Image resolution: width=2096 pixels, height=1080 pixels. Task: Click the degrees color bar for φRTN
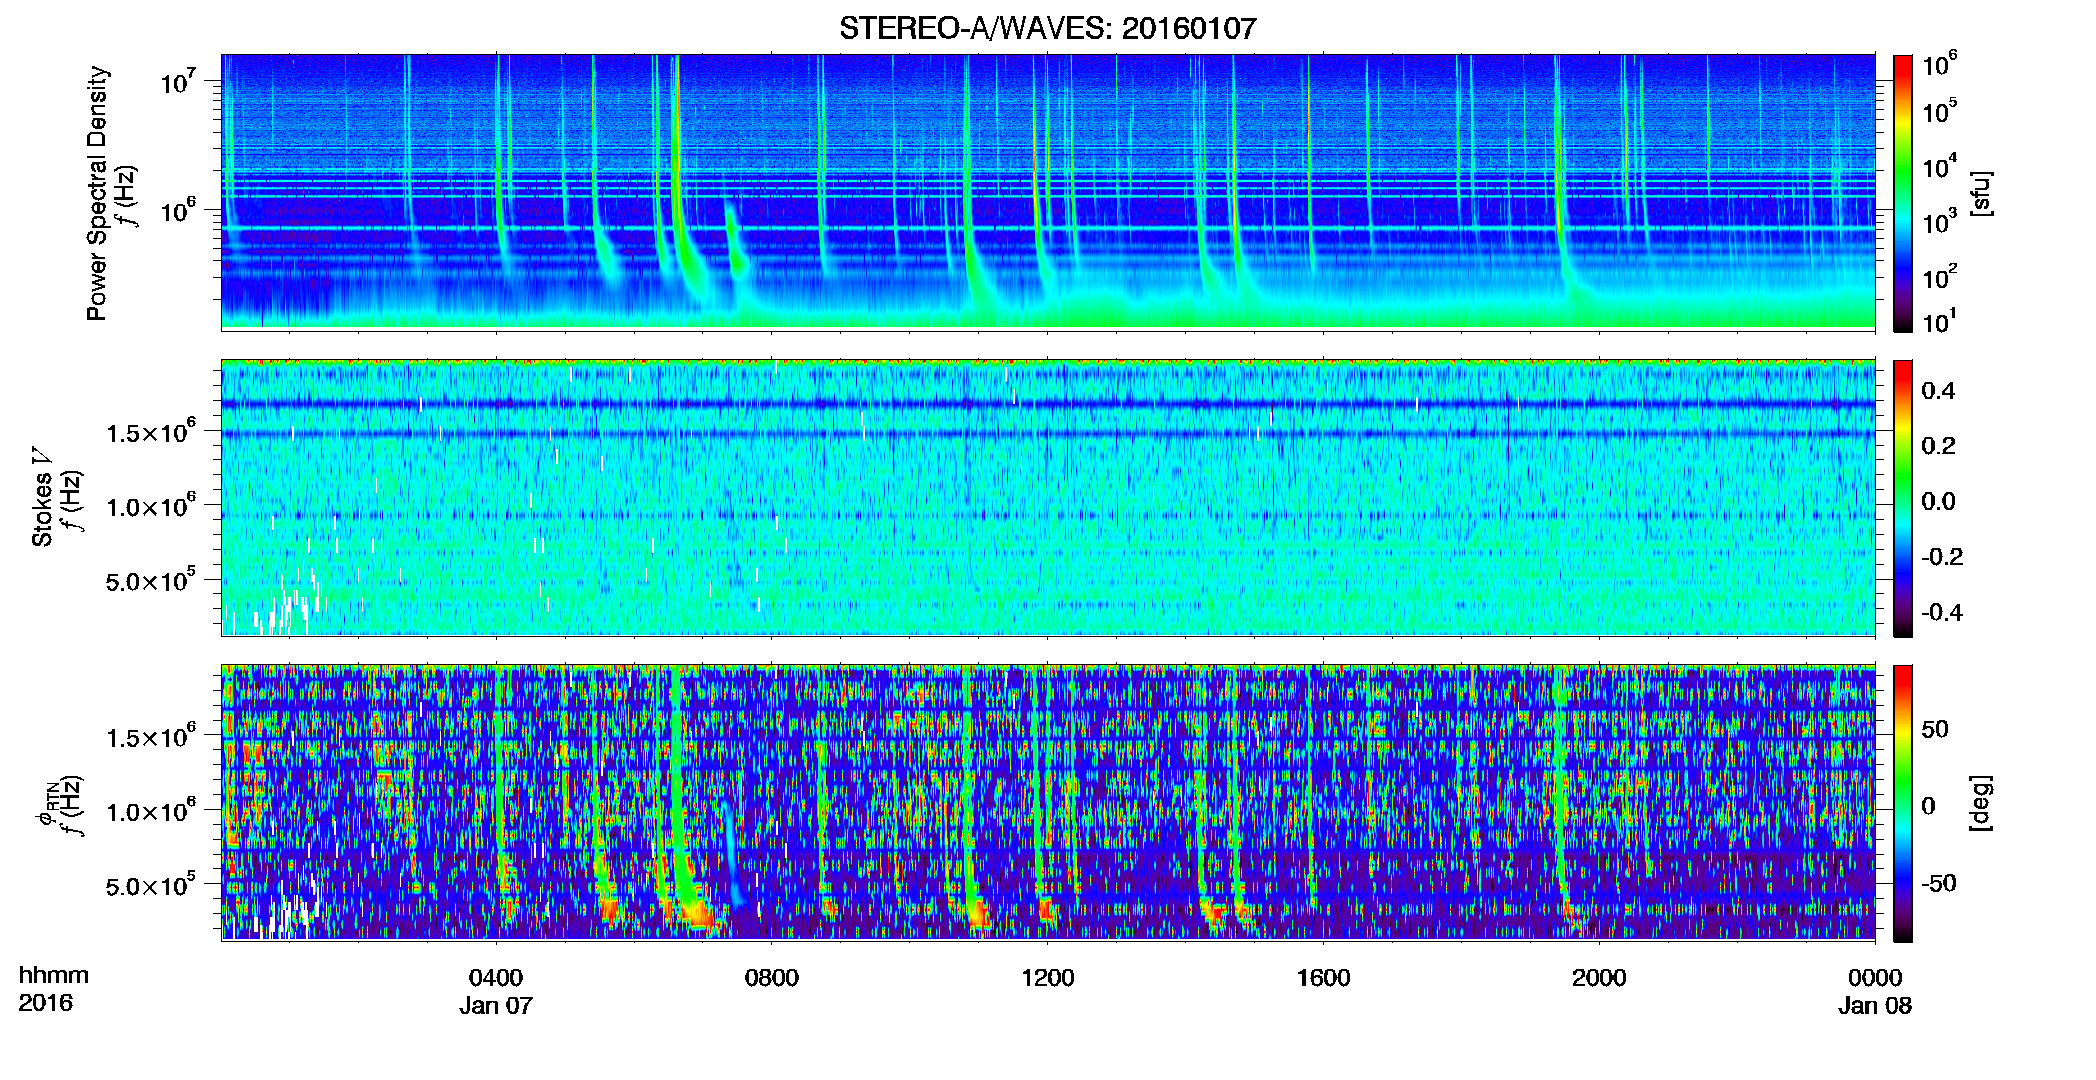tap(1902, 803)
